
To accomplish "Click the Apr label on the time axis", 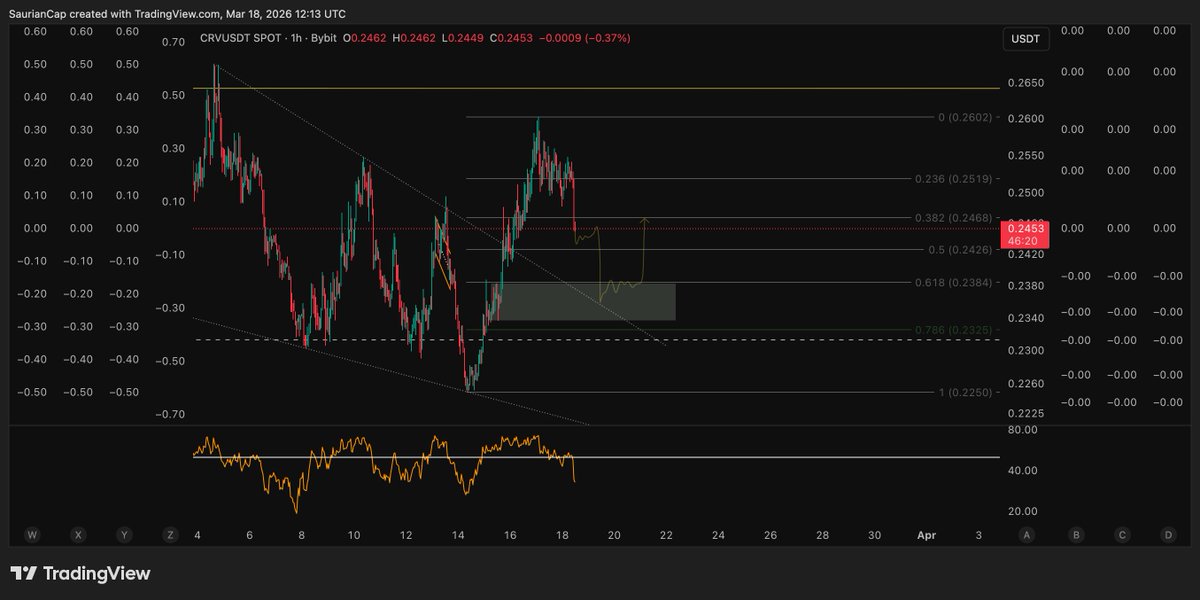I will coord(926,535).
